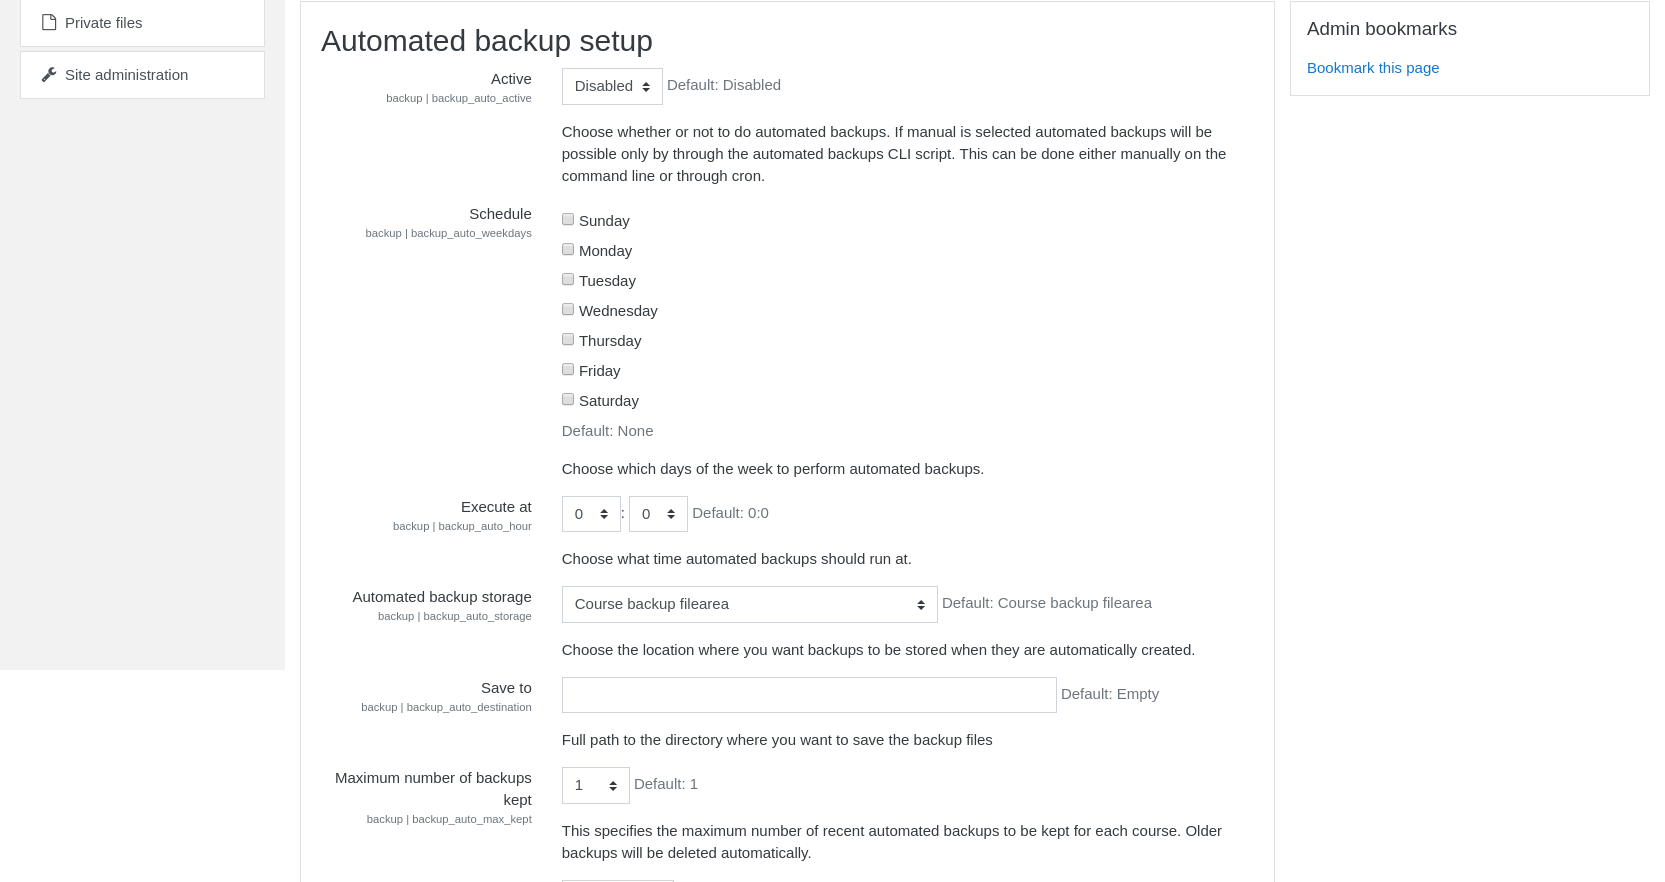Click the stepper arrows on the hour selector
Viewport: 1665px width, 882px height.
[605, 513]
